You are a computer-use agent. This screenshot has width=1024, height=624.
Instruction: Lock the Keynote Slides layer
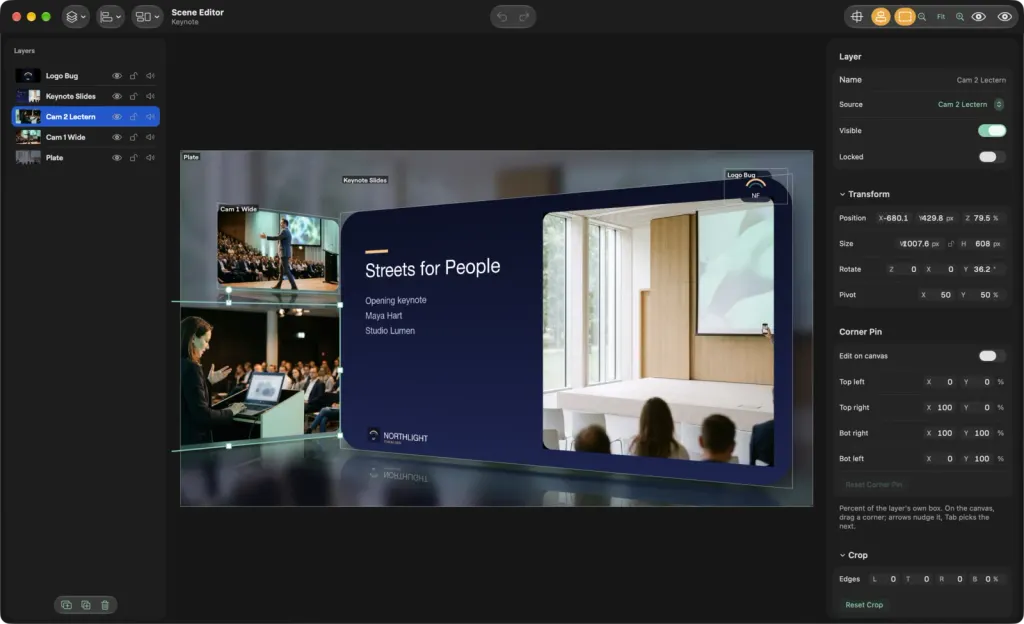133,96
